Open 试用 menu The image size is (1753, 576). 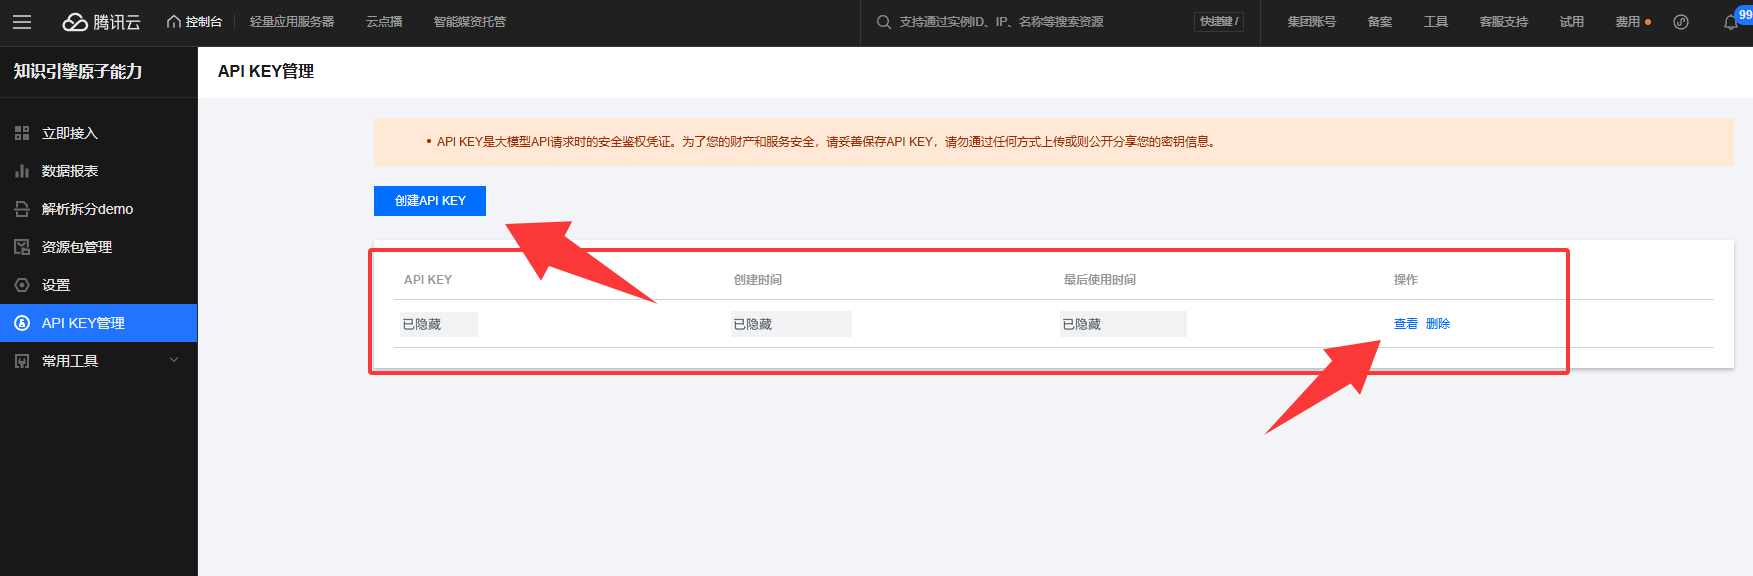(1572, 22)
